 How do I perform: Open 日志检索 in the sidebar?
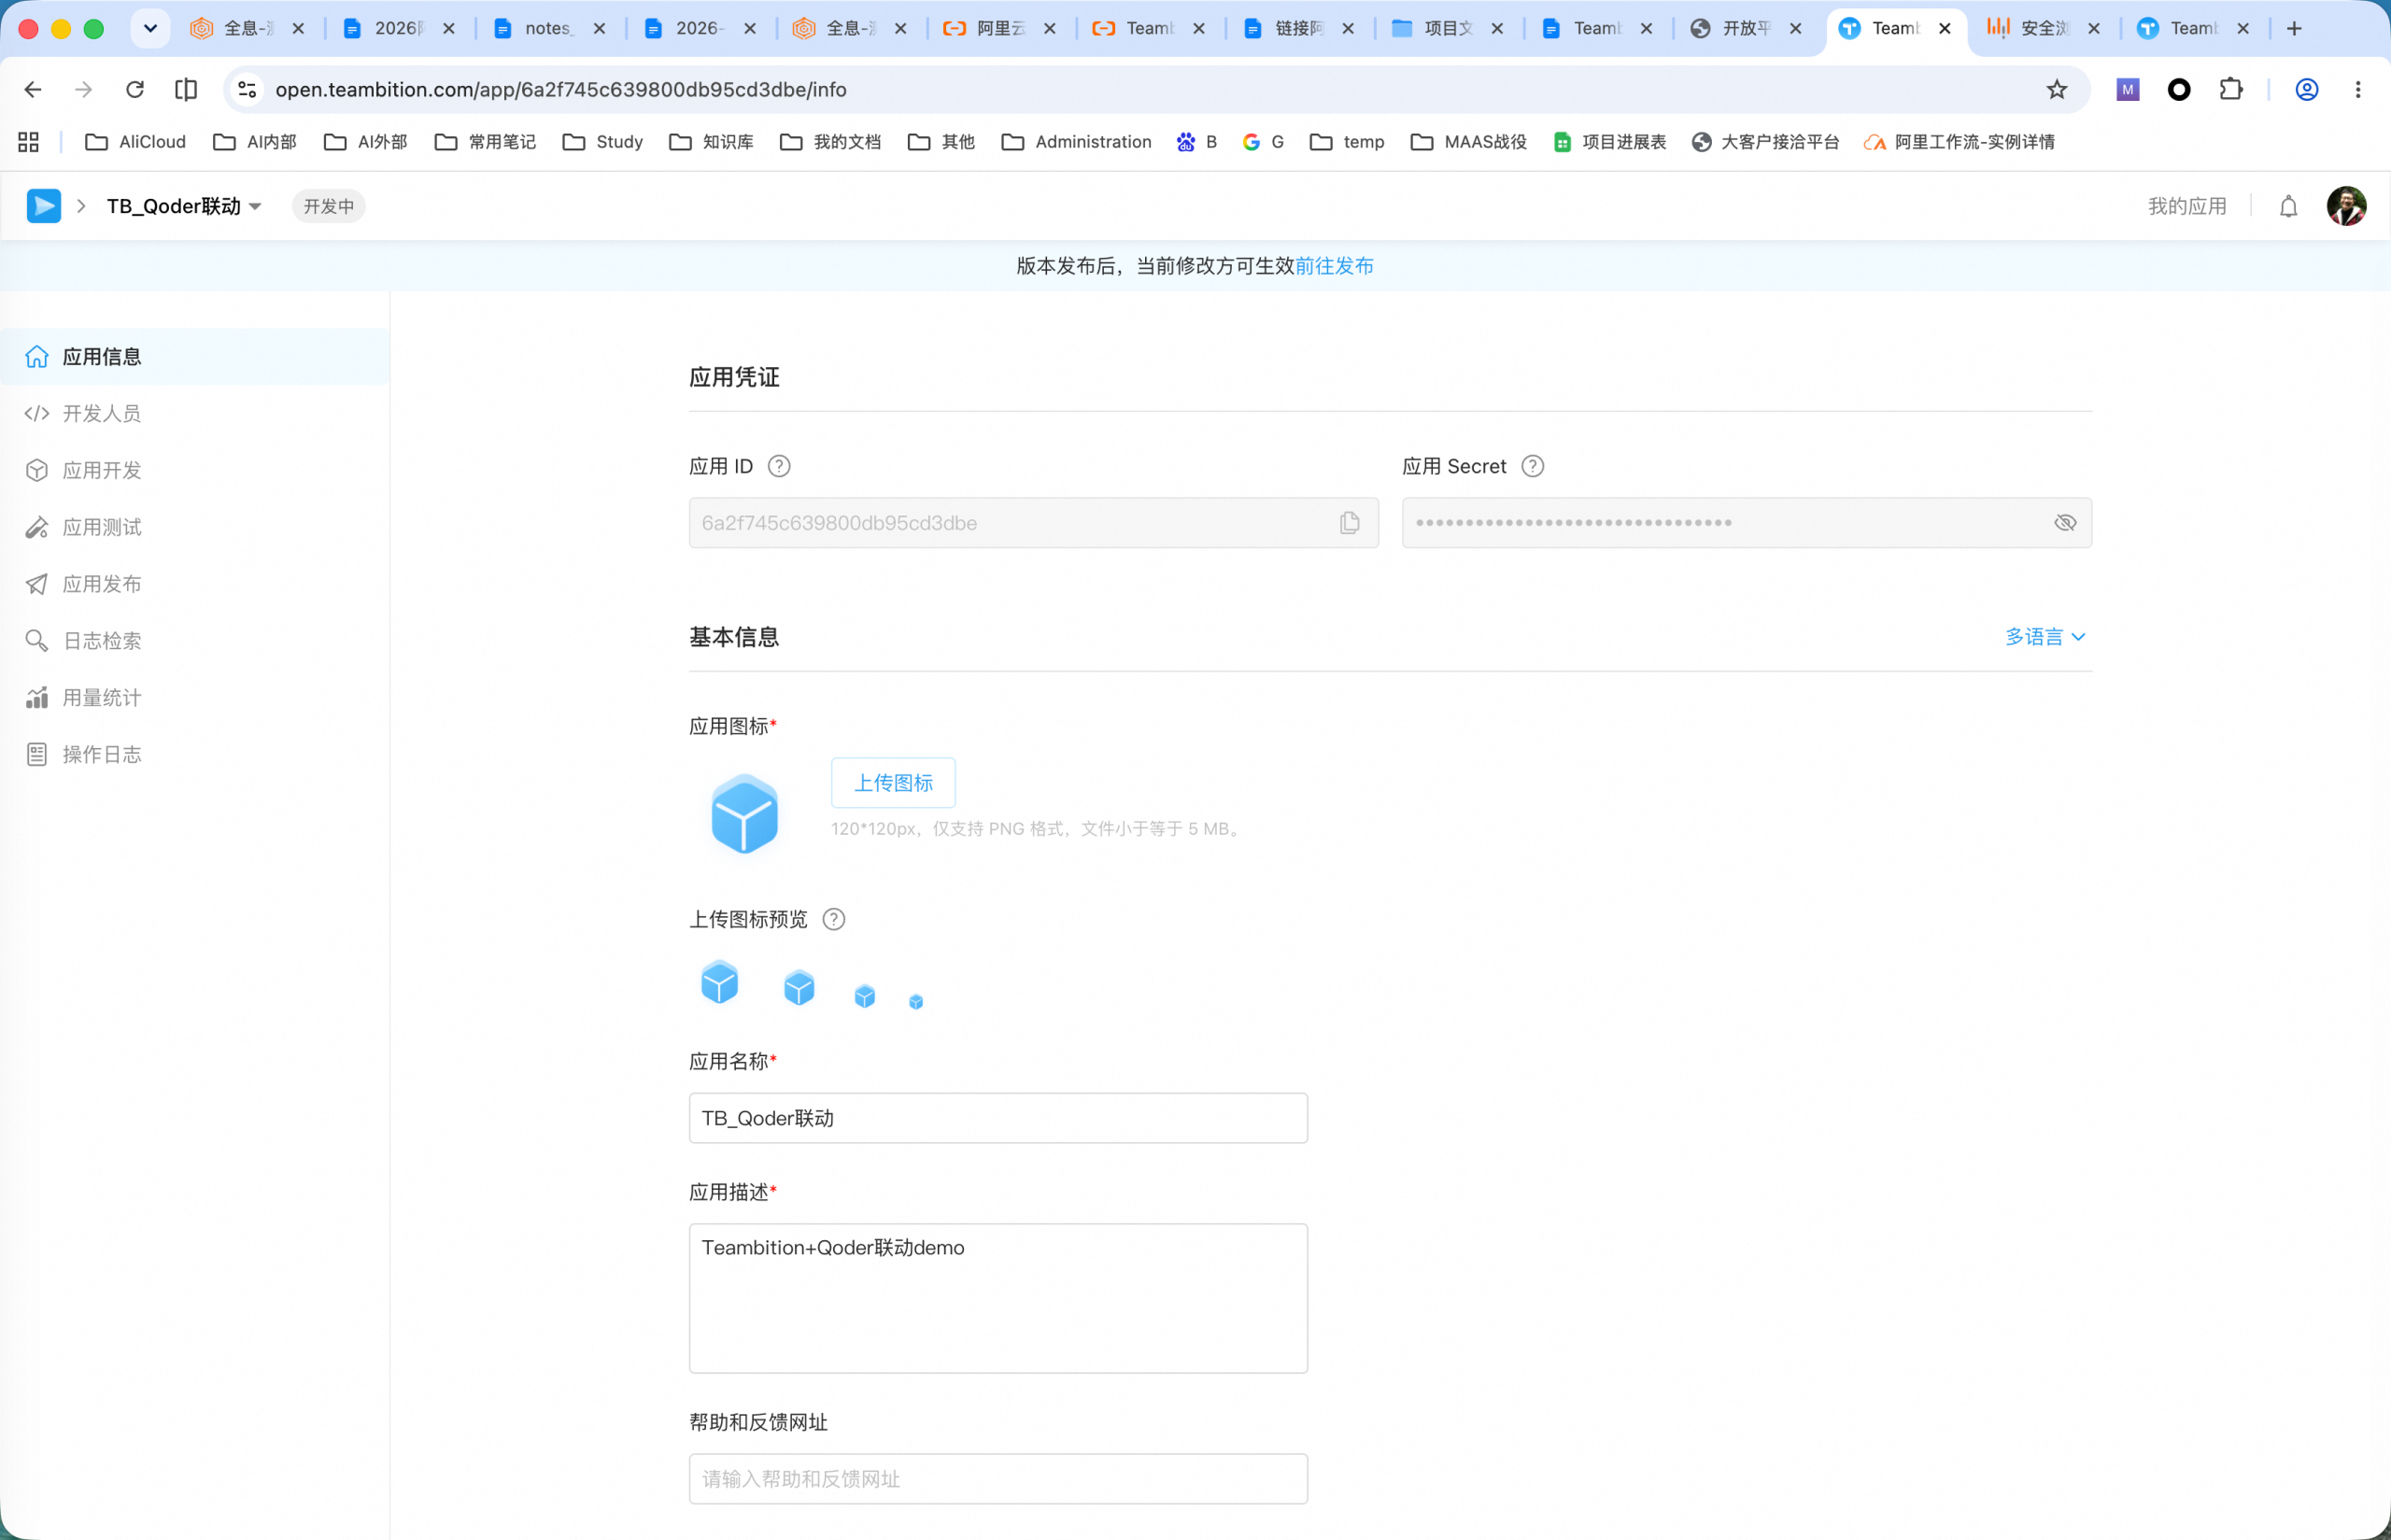click(x=195, y=641)
